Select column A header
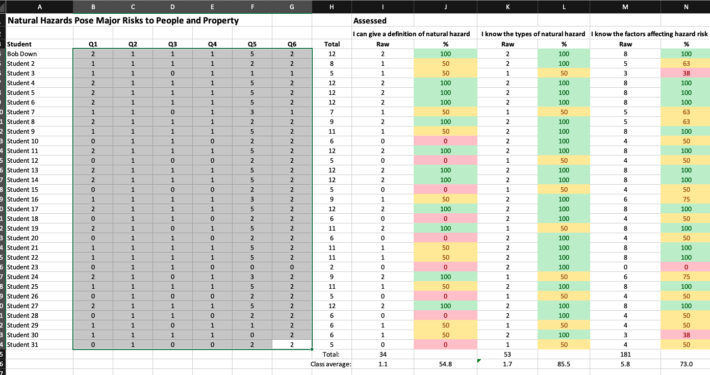The height and width of the screenshot is (375, 710). point(40,6)
